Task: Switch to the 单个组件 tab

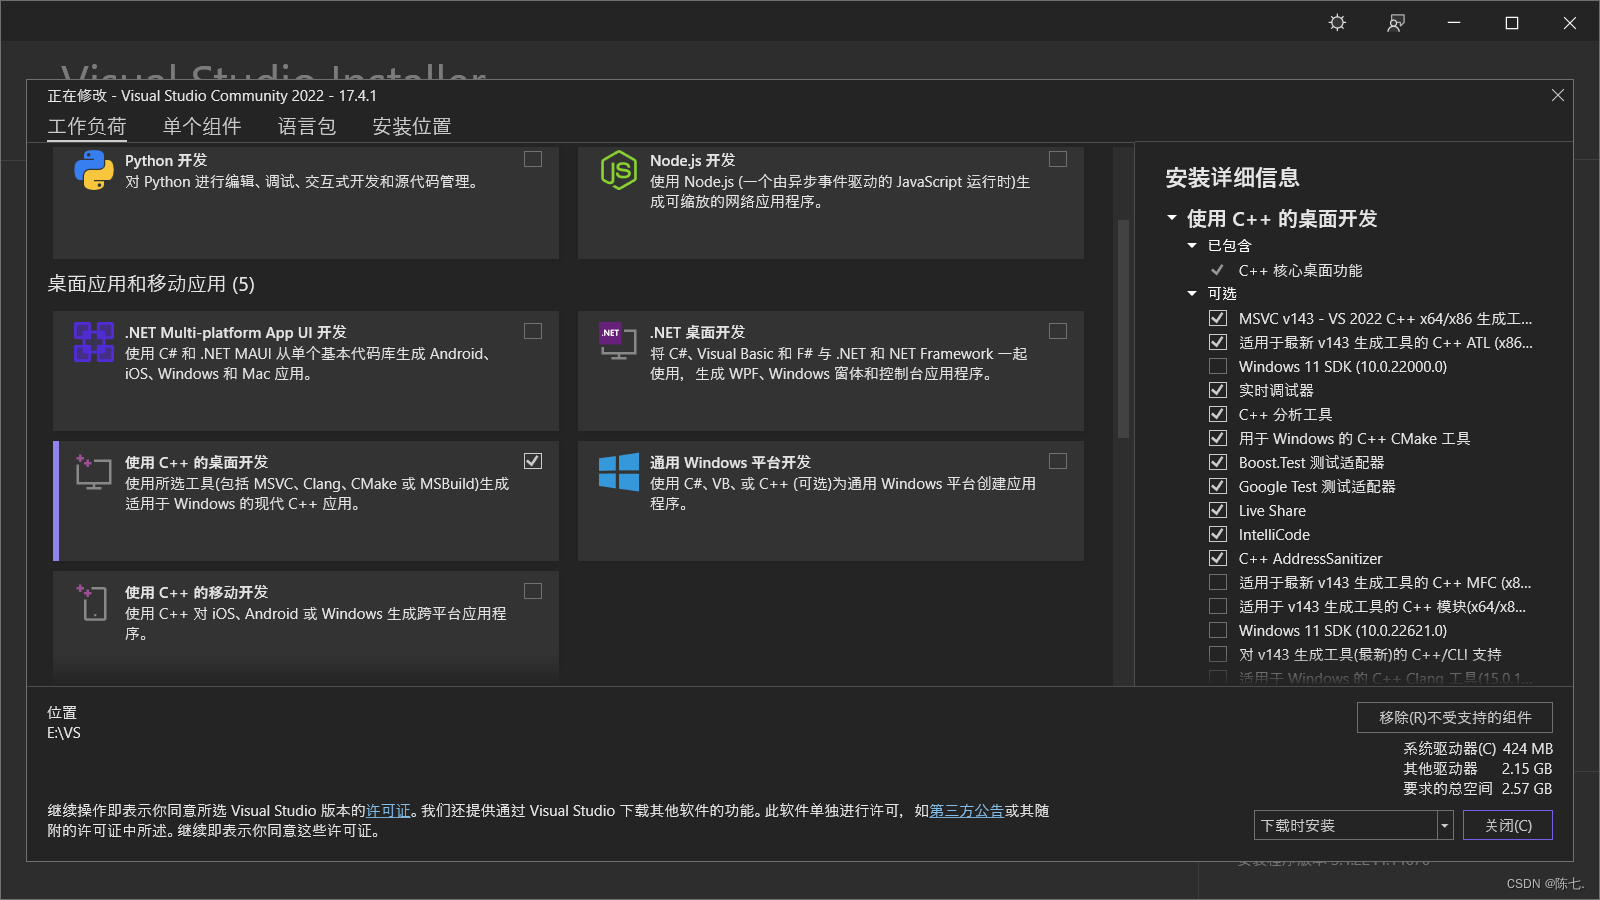Action: [x=202, y=127]
